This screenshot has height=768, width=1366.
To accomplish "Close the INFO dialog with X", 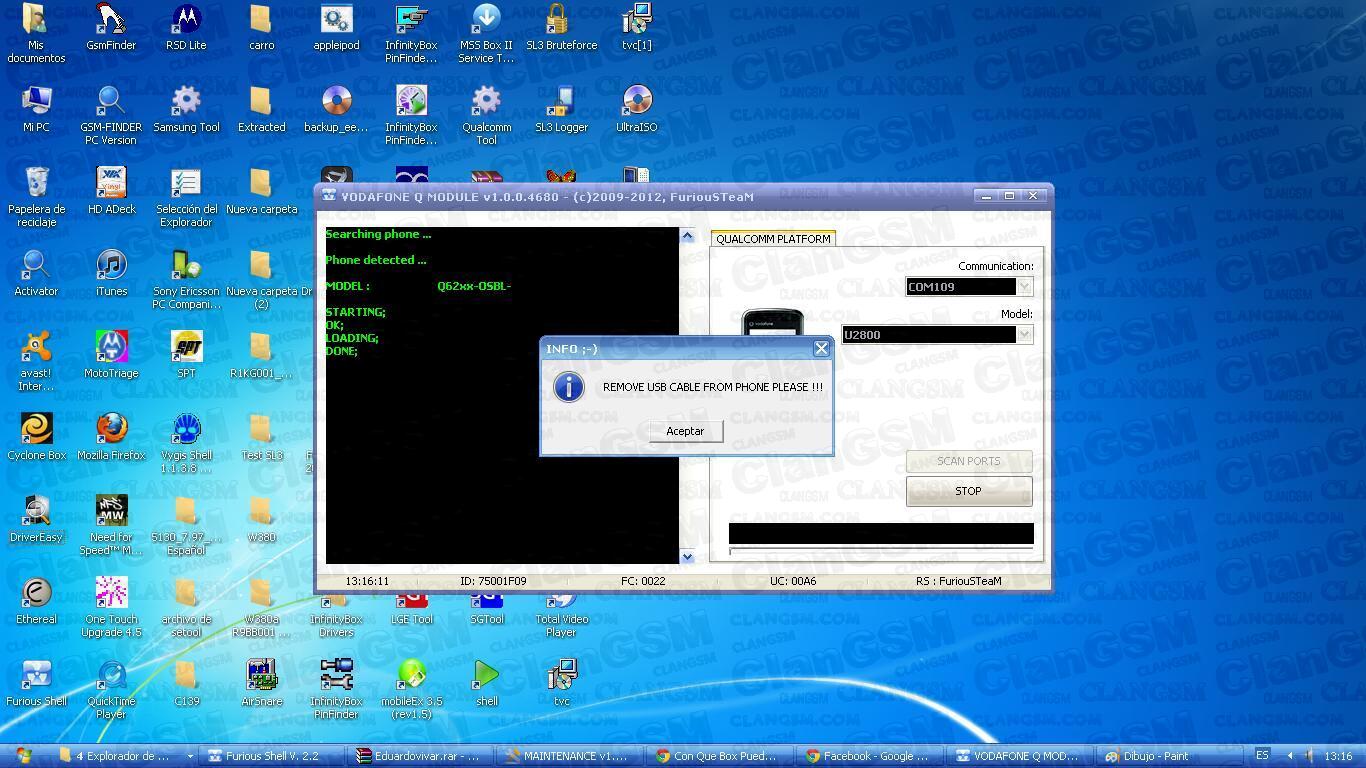I will coord(821,348).
